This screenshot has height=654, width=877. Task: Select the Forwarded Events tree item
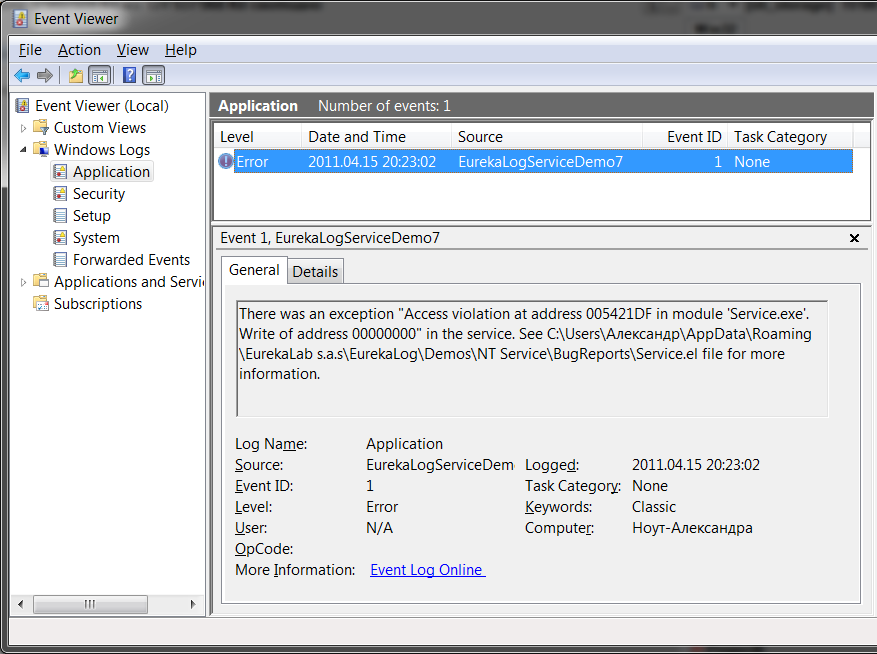click(131, 260)
